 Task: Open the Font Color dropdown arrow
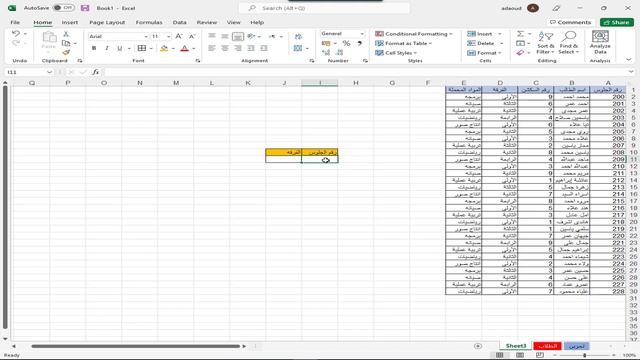(194, 49)
